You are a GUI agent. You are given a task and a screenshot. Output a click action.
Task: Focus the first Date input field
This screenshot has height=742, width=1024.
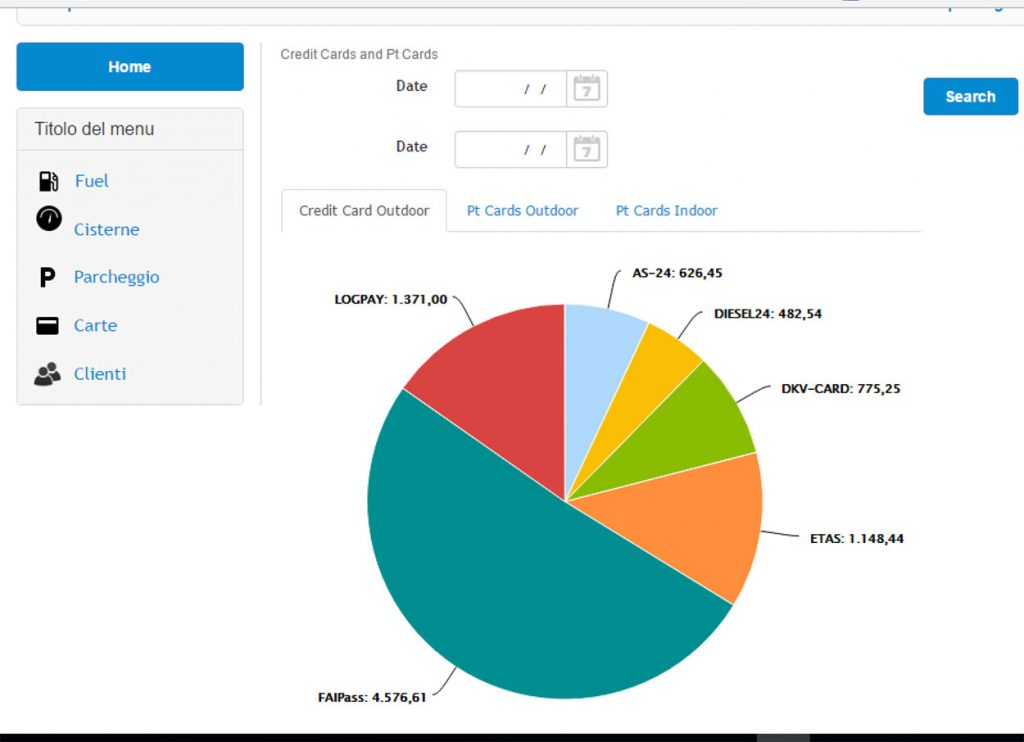511,89
